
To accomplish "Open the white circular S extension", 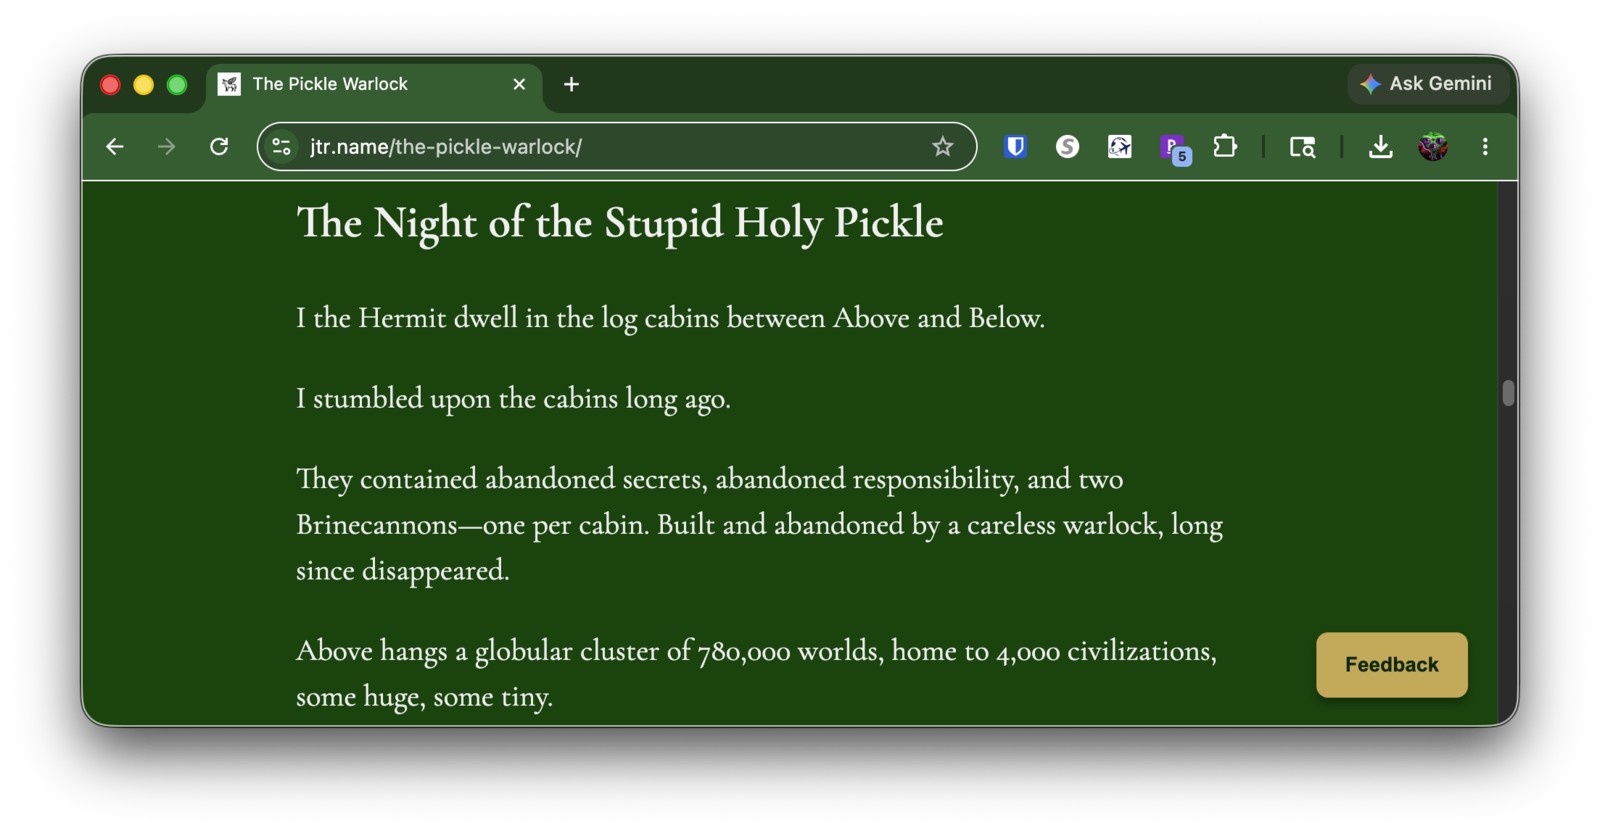I will 1067,147.
